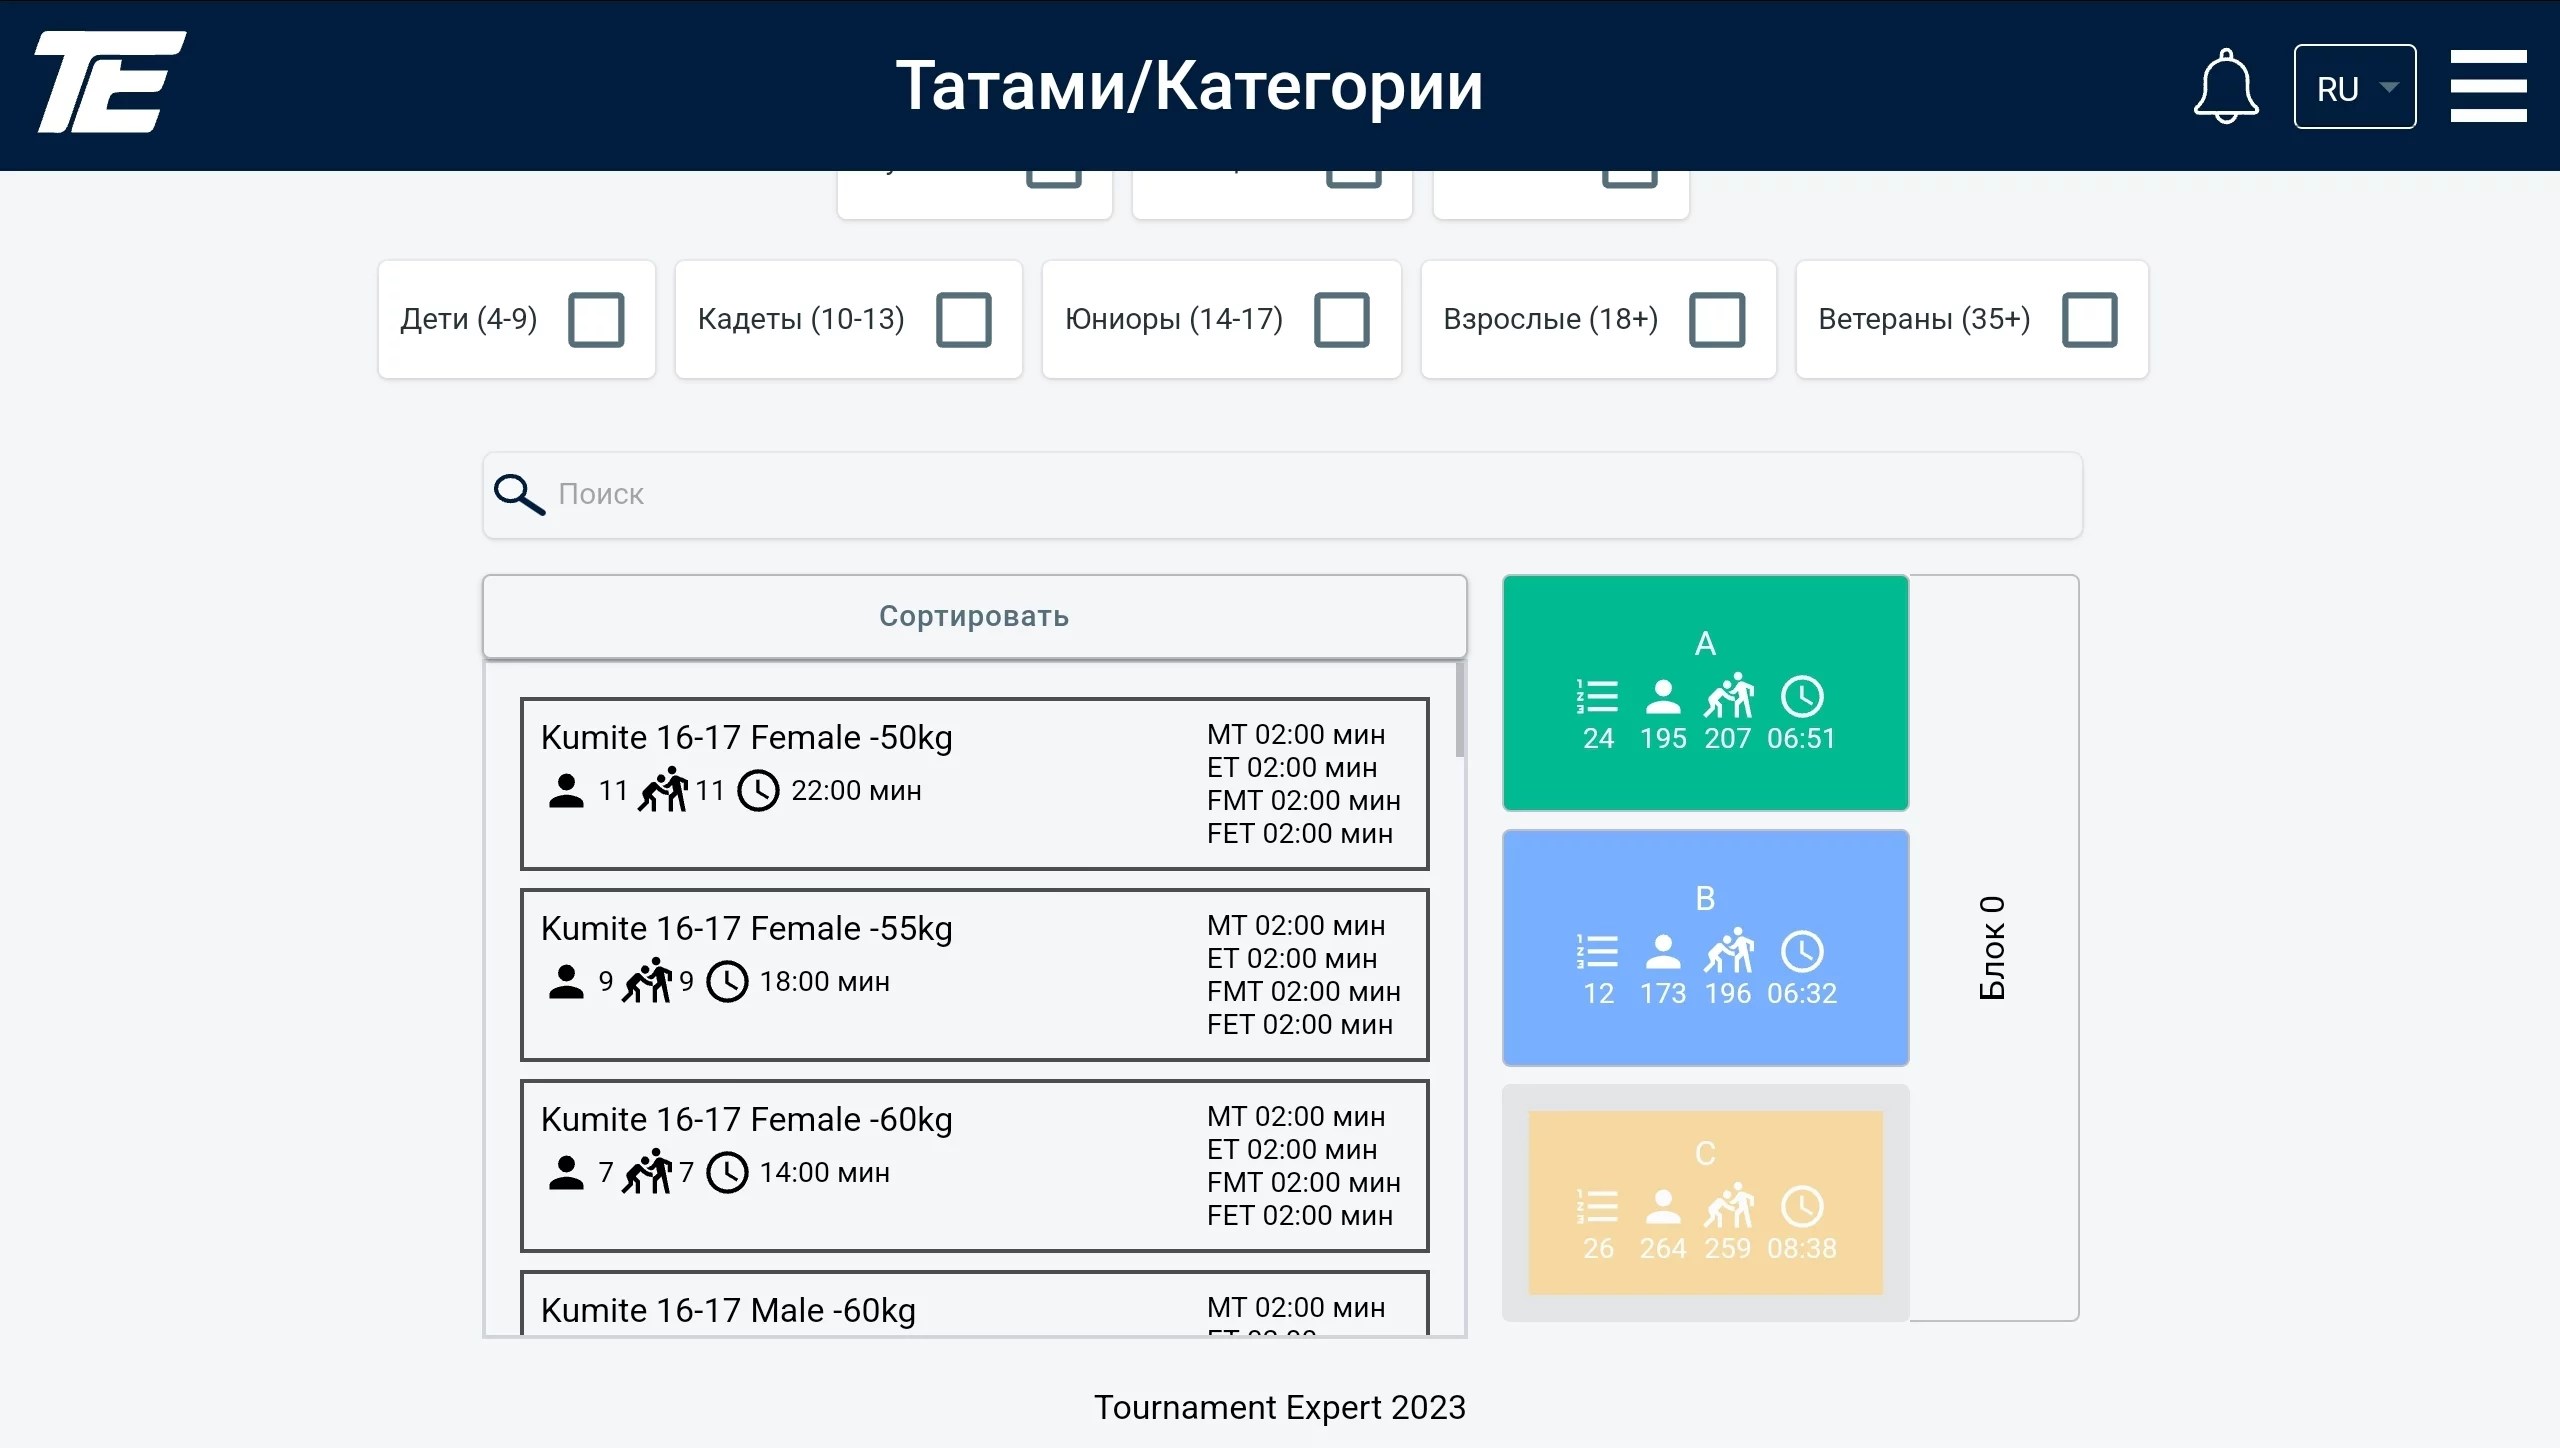Viewport: 2560px width, 1448px height.
Task: Click 08:38 time in tatami C
Action: 1801,1249
